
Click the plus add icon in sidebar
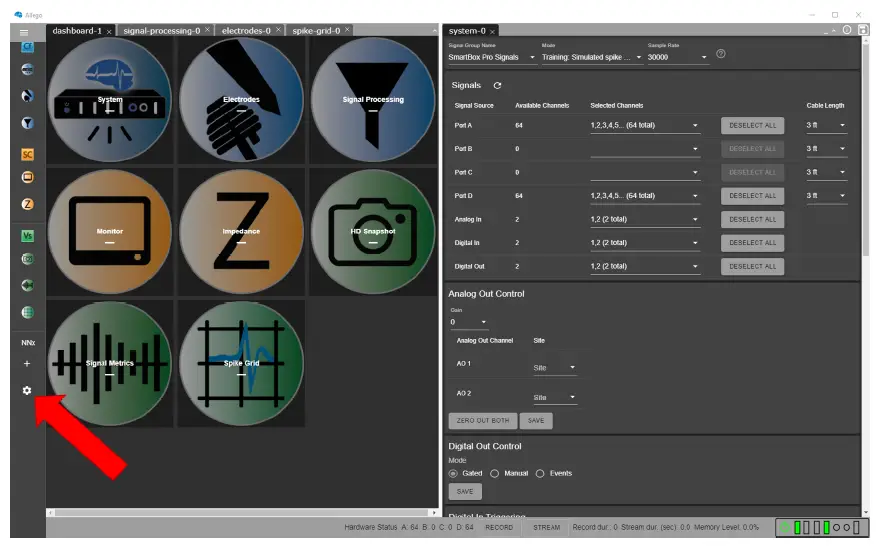click(x=26, y=364)
